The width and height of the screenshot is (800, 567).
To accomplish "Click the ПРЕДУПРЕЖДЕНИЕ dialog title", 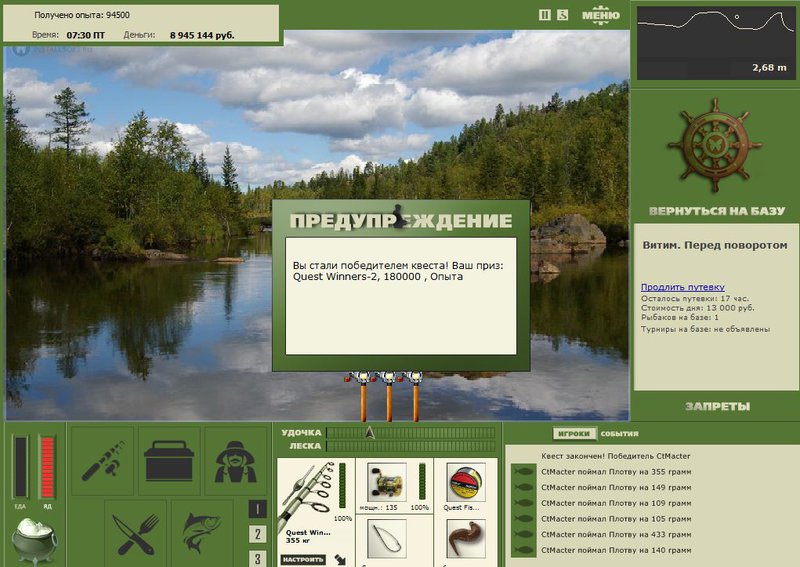I will 401,220.
